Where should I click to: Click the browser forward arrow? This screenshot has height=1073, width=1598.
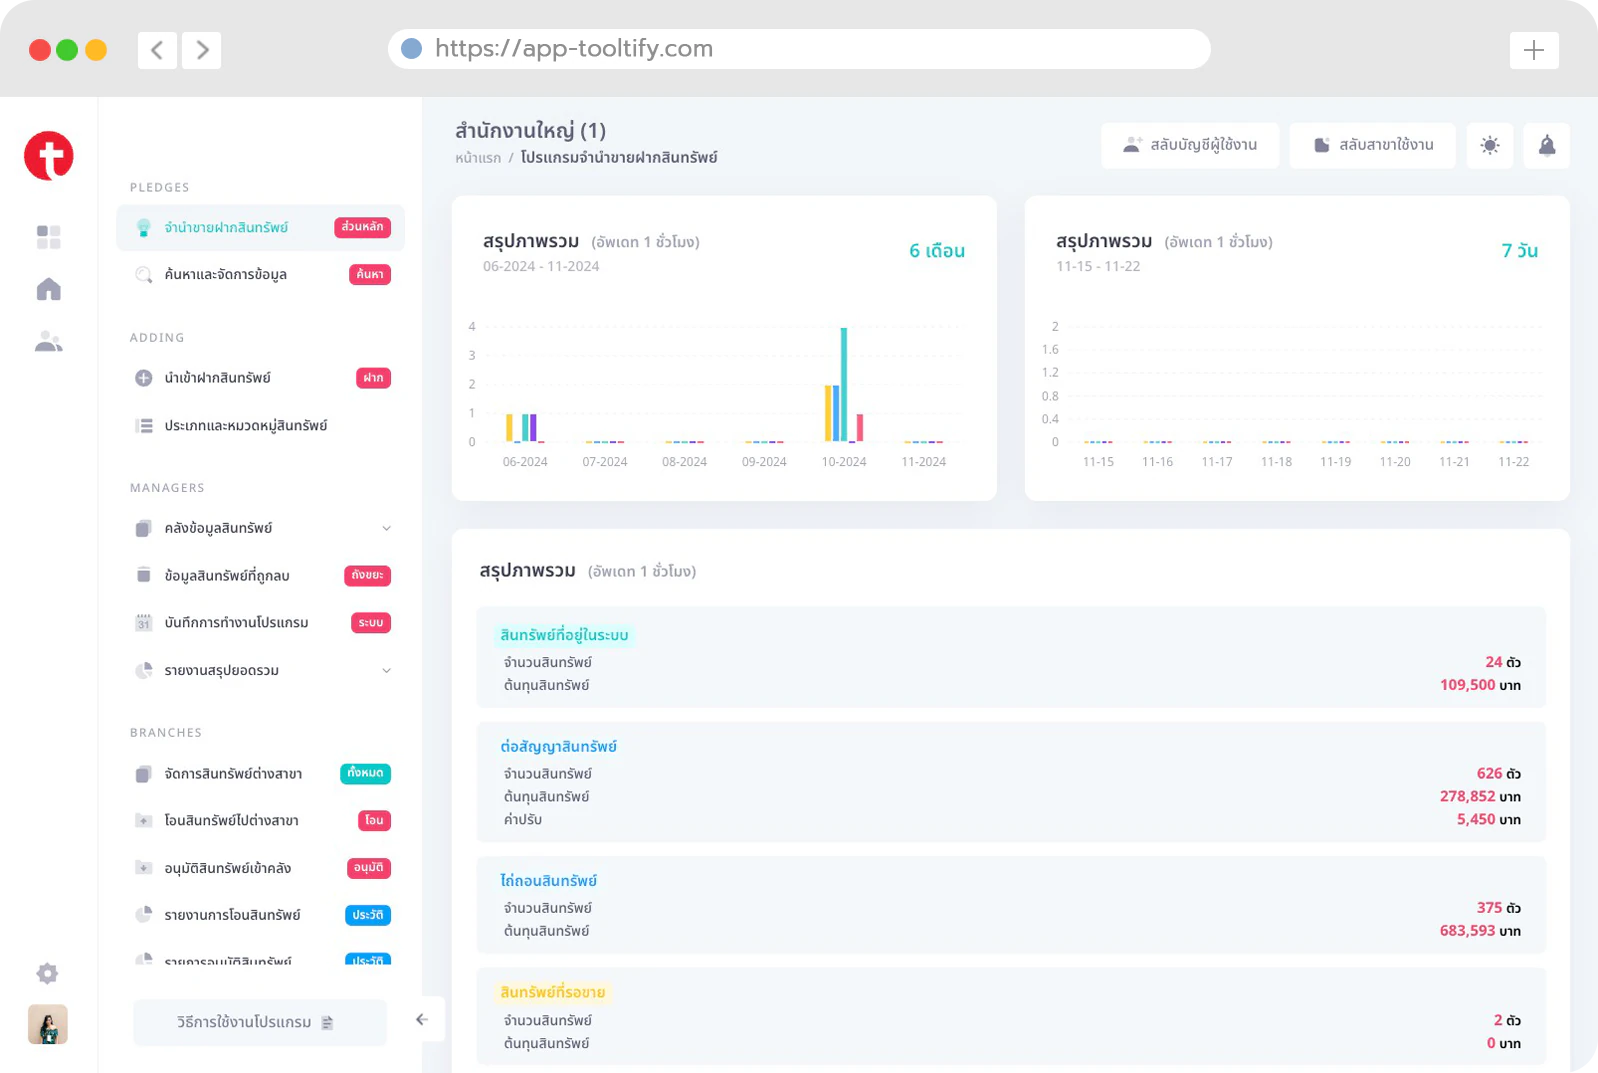click(202, 50)
